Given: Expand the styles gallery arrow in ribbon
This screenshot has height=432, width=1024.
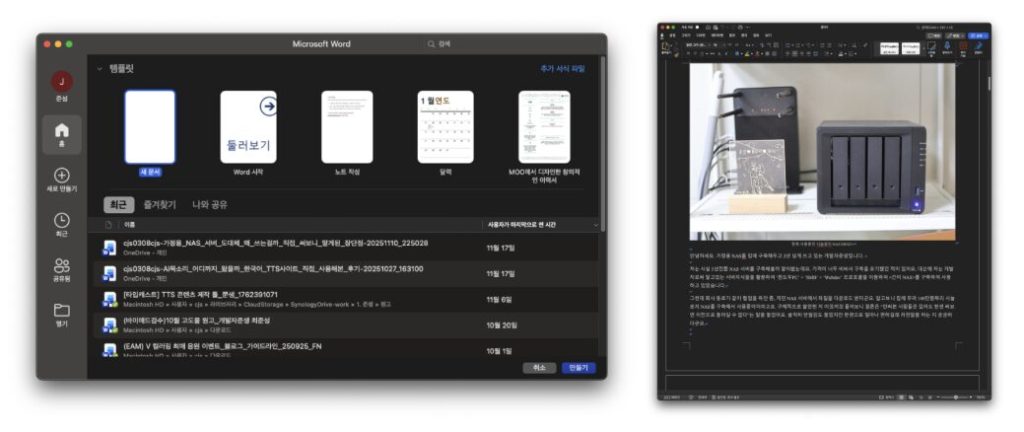Looking at the screenshot, I should tap(921, 47).
